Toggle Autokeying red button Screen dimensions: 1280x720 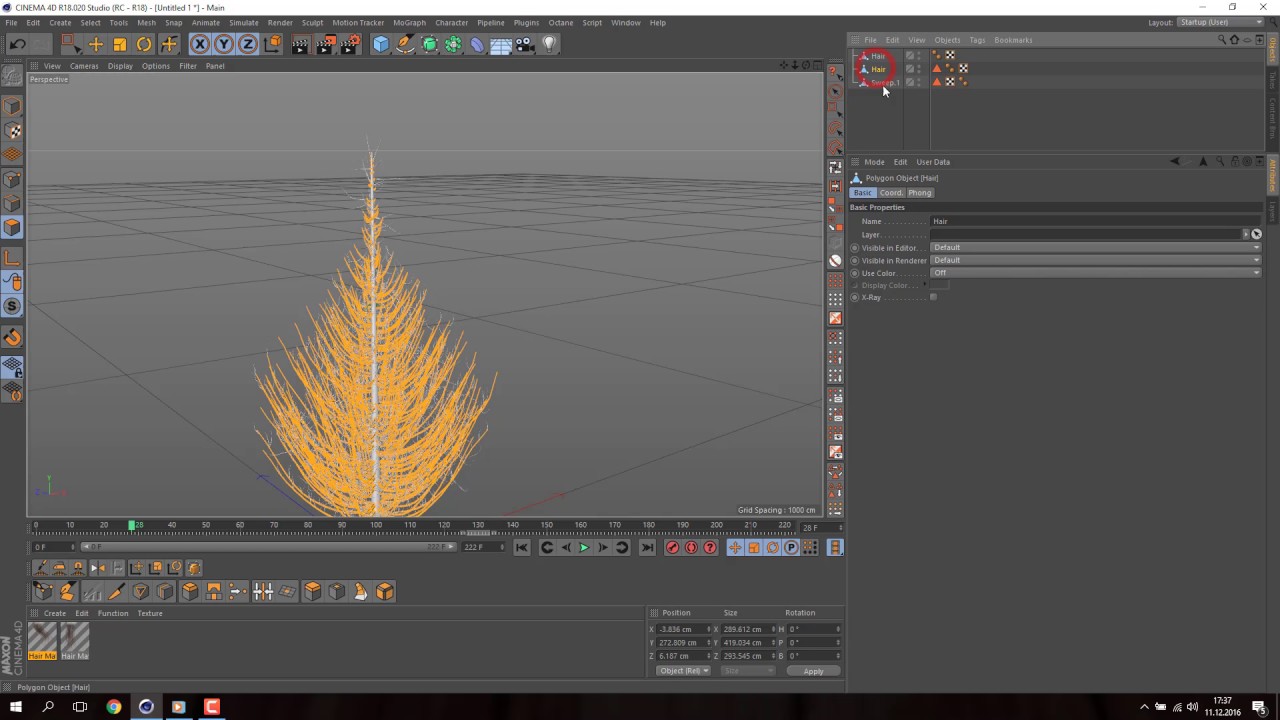(x=691, y=547)
